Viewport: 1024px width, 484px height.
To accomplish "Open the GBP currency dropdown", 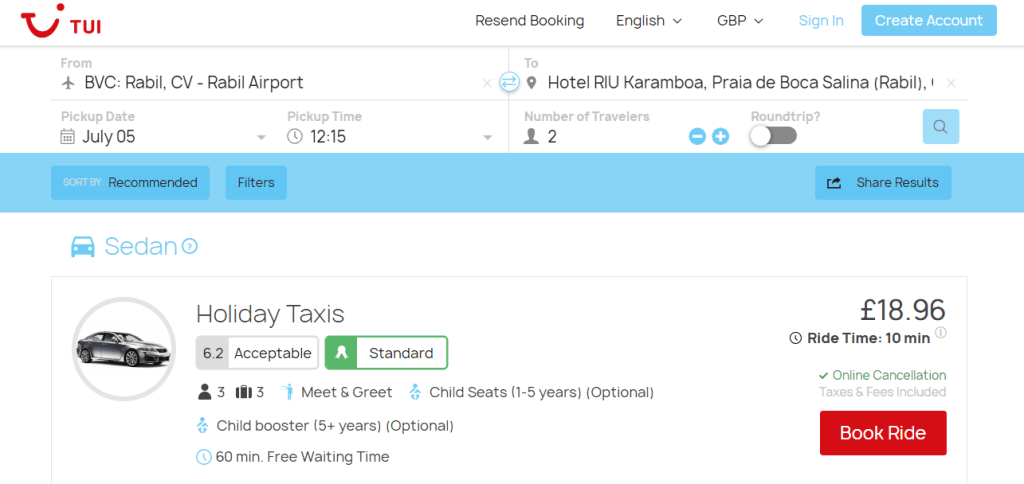I will point(740,21).
